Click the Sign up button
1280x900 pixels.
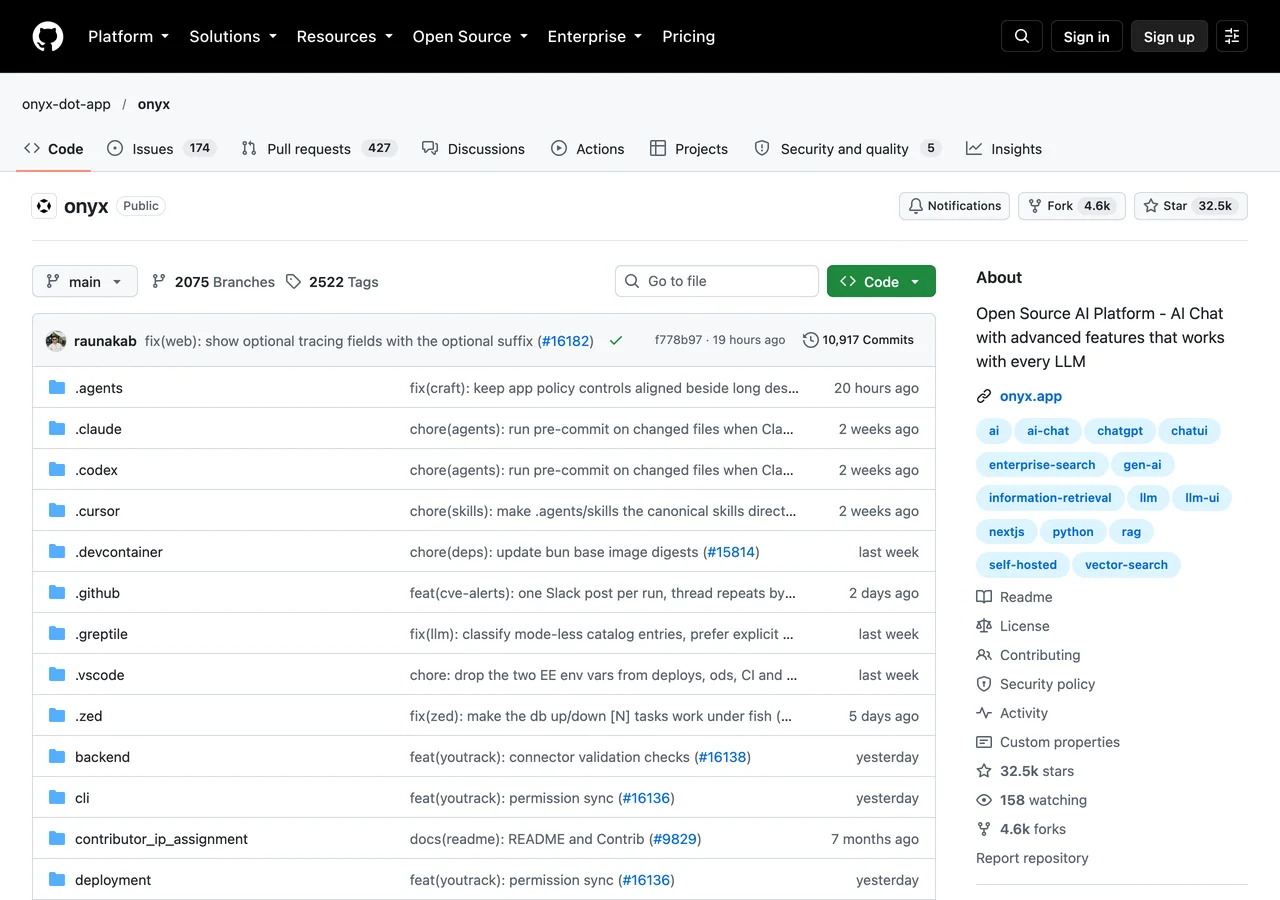point(1169,36)
